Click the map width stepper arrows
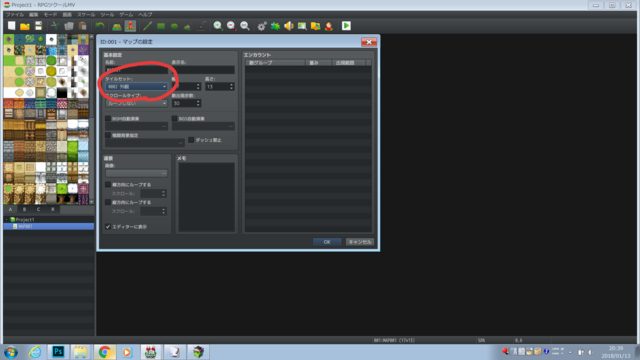Viewport: 640px width, 360px height. point(198,87)
